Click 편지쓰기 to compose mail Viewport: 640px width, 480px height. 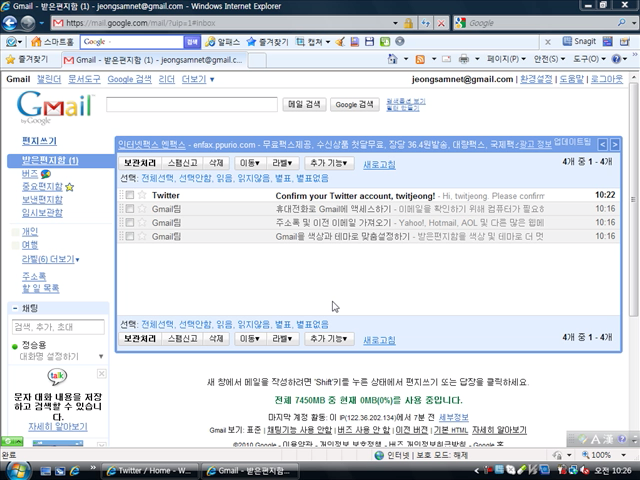(x=39, y=141)
